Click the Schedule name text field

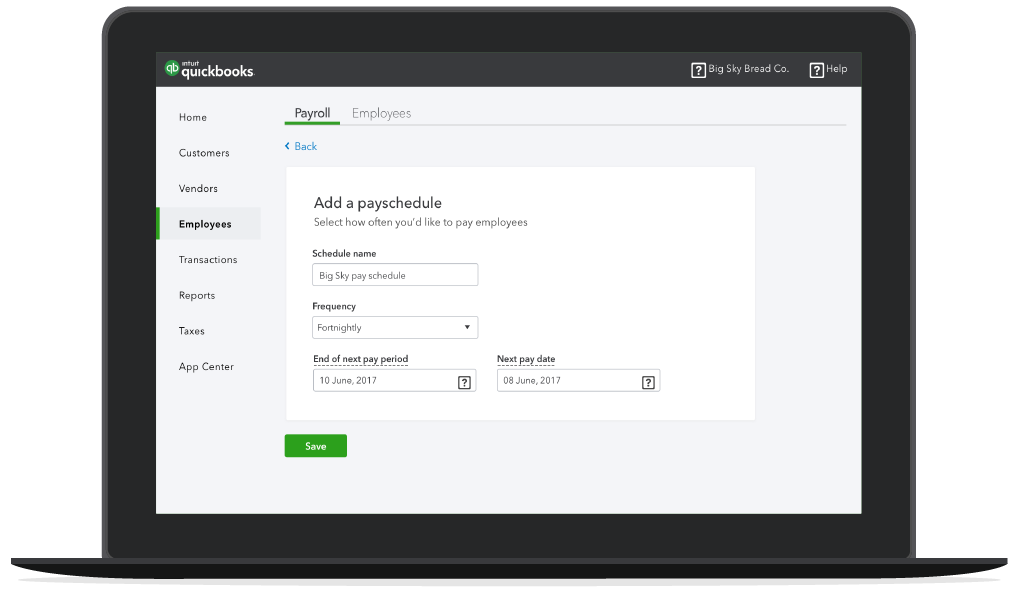pyautogui.click(x=394, y=275)
